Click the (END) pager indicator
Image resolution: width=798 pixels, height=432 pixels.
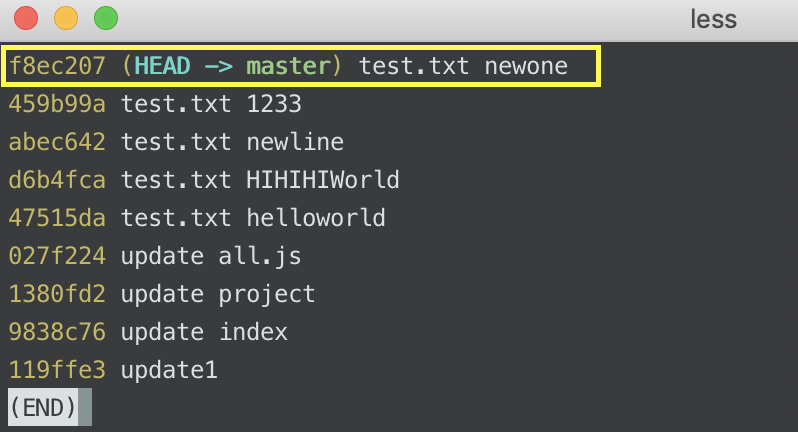(43, 407)
